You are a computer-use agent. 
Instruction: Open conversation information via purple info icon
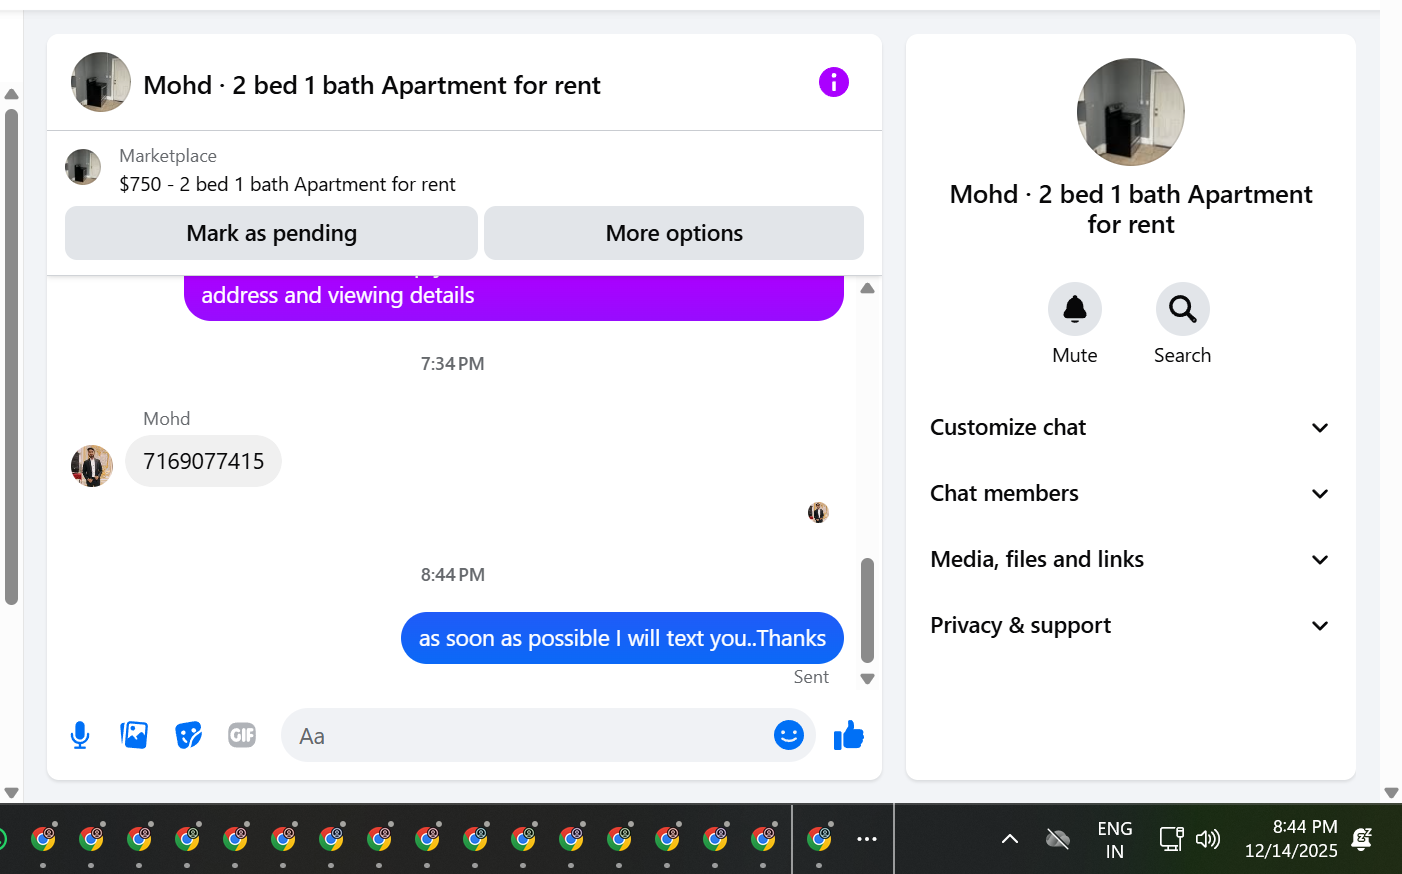pos(833,82)
